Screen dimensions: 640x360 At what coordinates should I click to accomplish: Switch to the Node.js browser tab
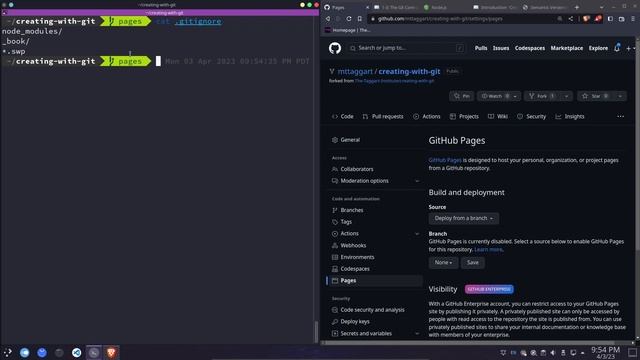coord(445,7)
